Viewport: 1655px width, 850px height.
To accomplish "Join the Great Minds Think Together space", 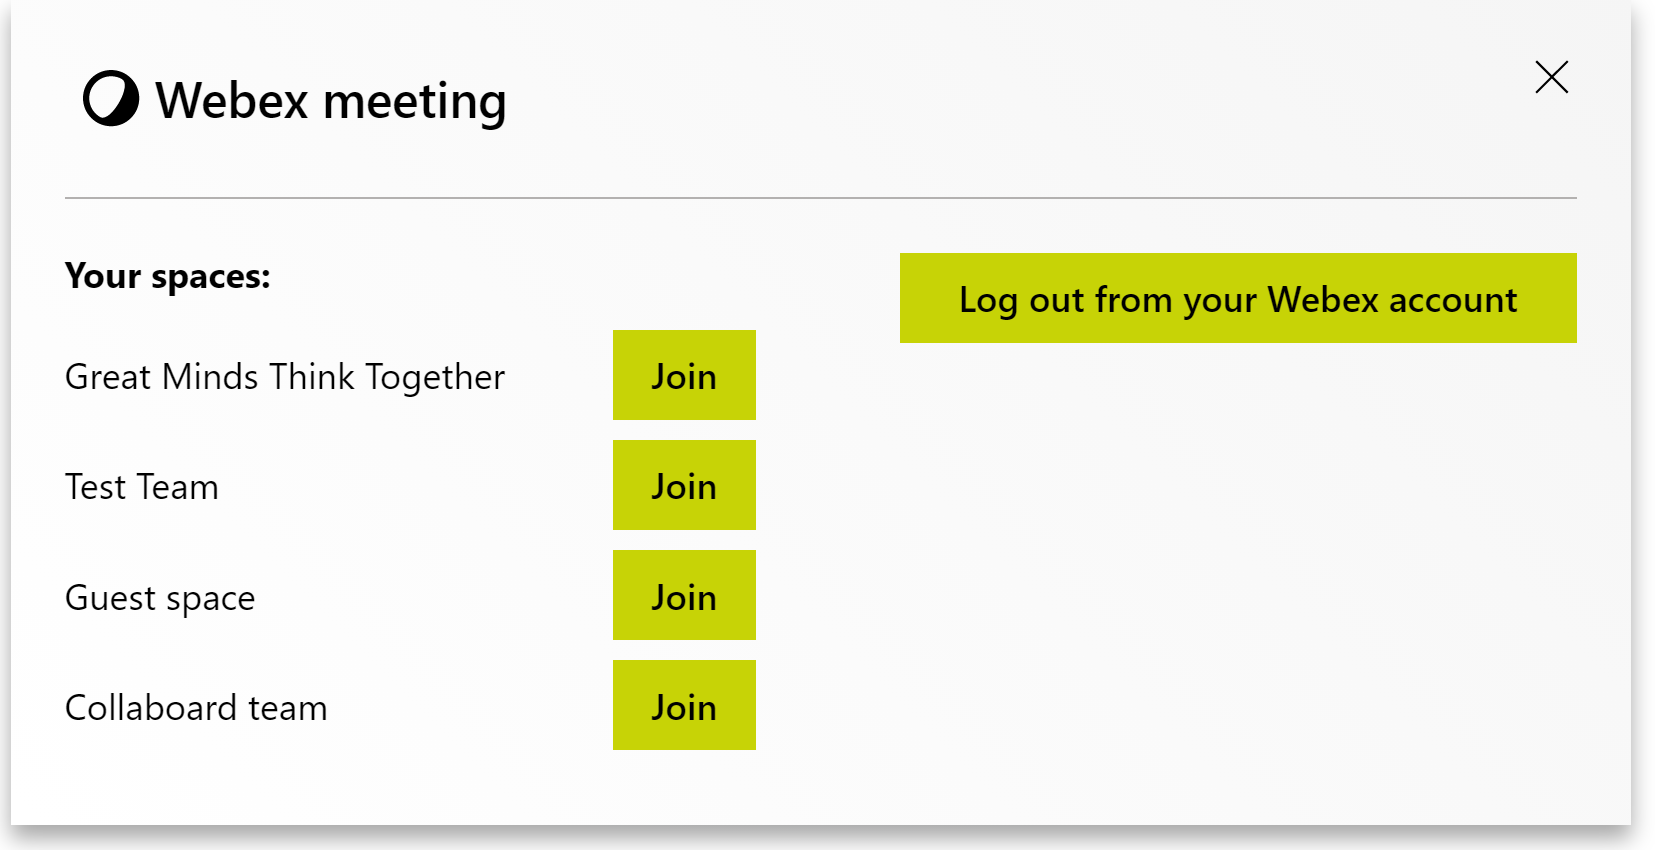I will click(x=684, y=375).
